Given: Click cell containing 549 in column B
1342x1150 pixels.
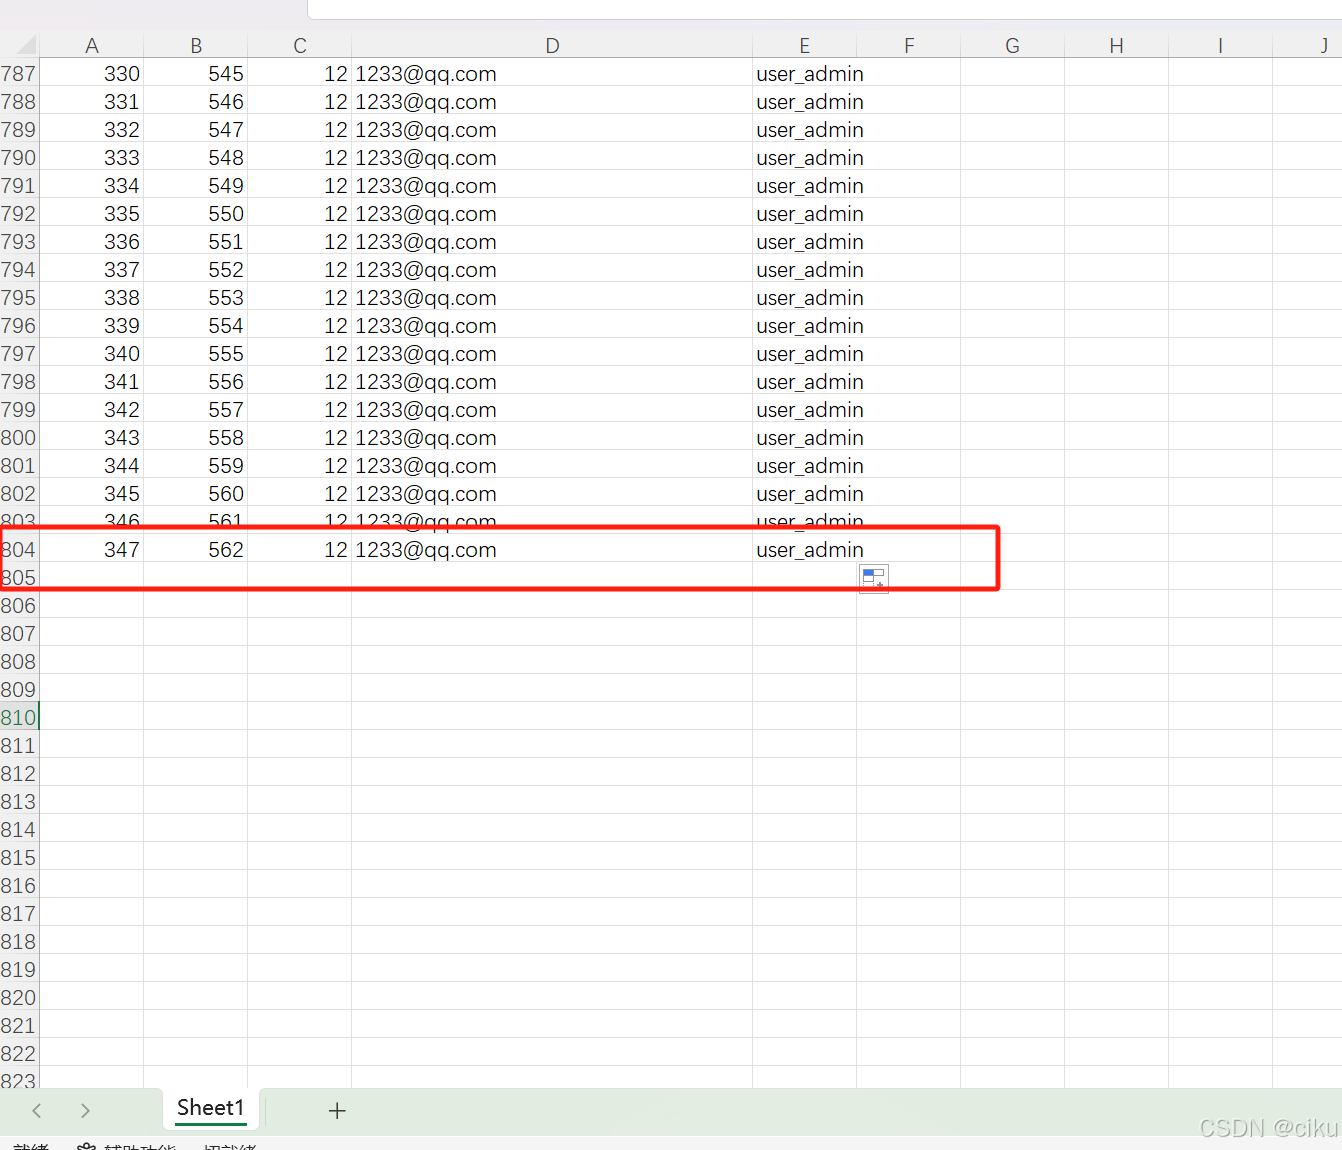Looking at the screenshot, I should pos(196,186).
